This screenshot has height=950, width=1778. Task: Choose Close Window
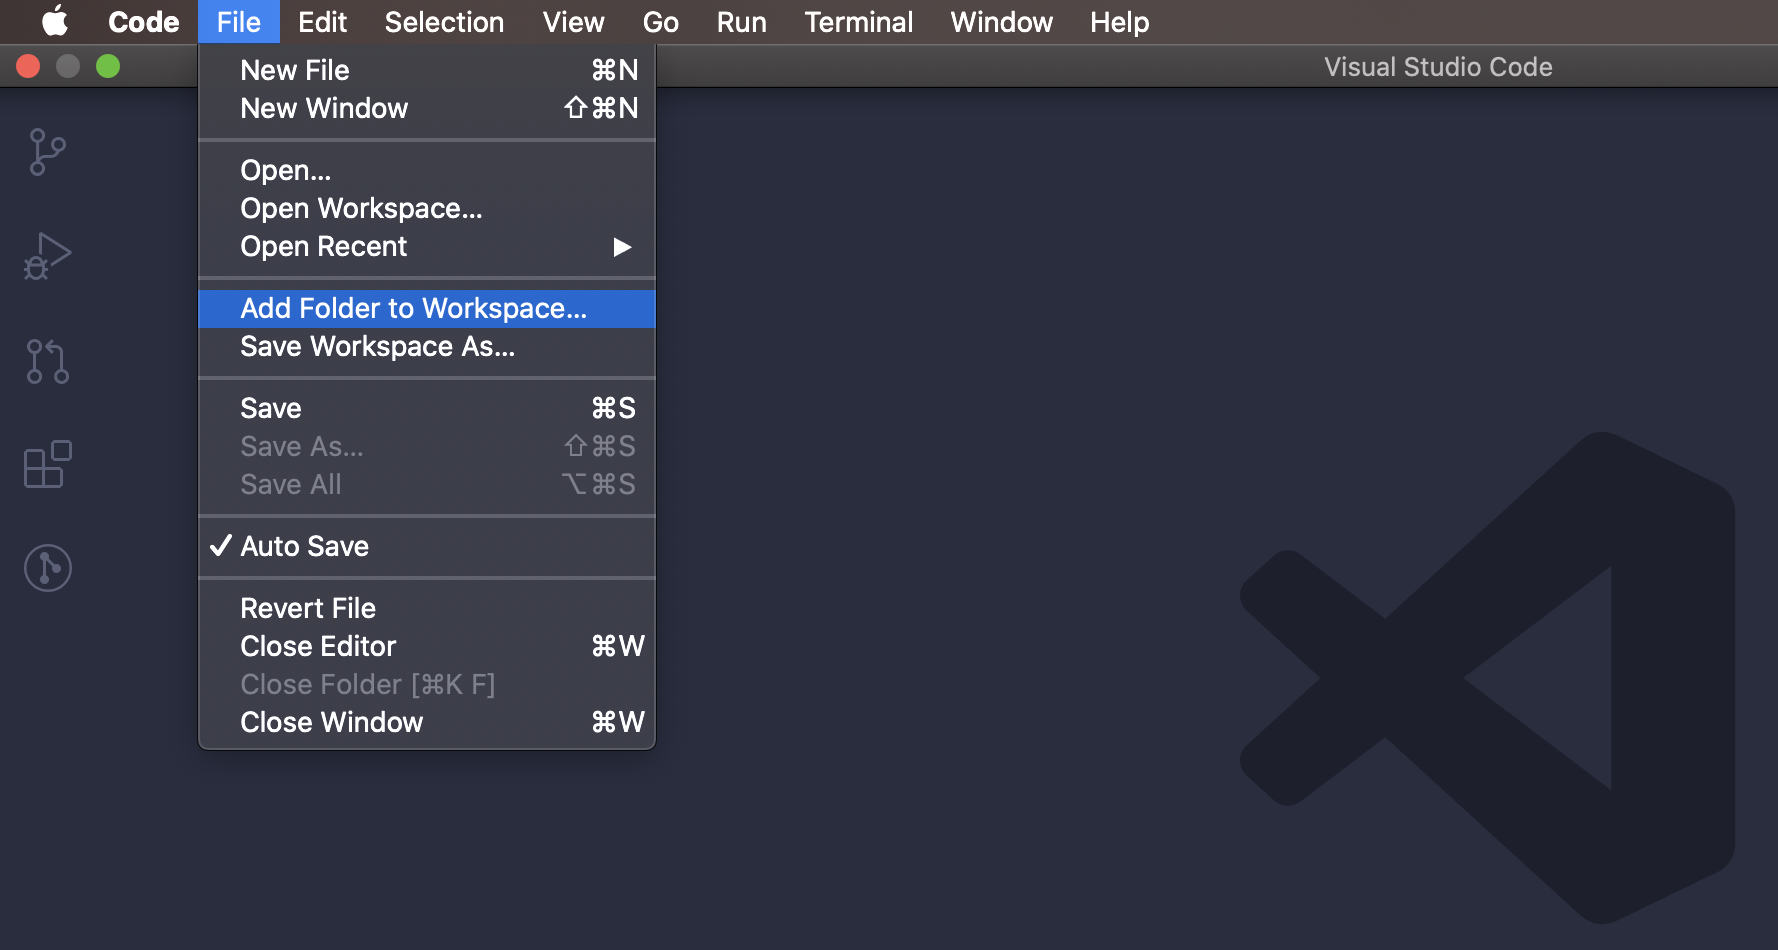[427, 722]
